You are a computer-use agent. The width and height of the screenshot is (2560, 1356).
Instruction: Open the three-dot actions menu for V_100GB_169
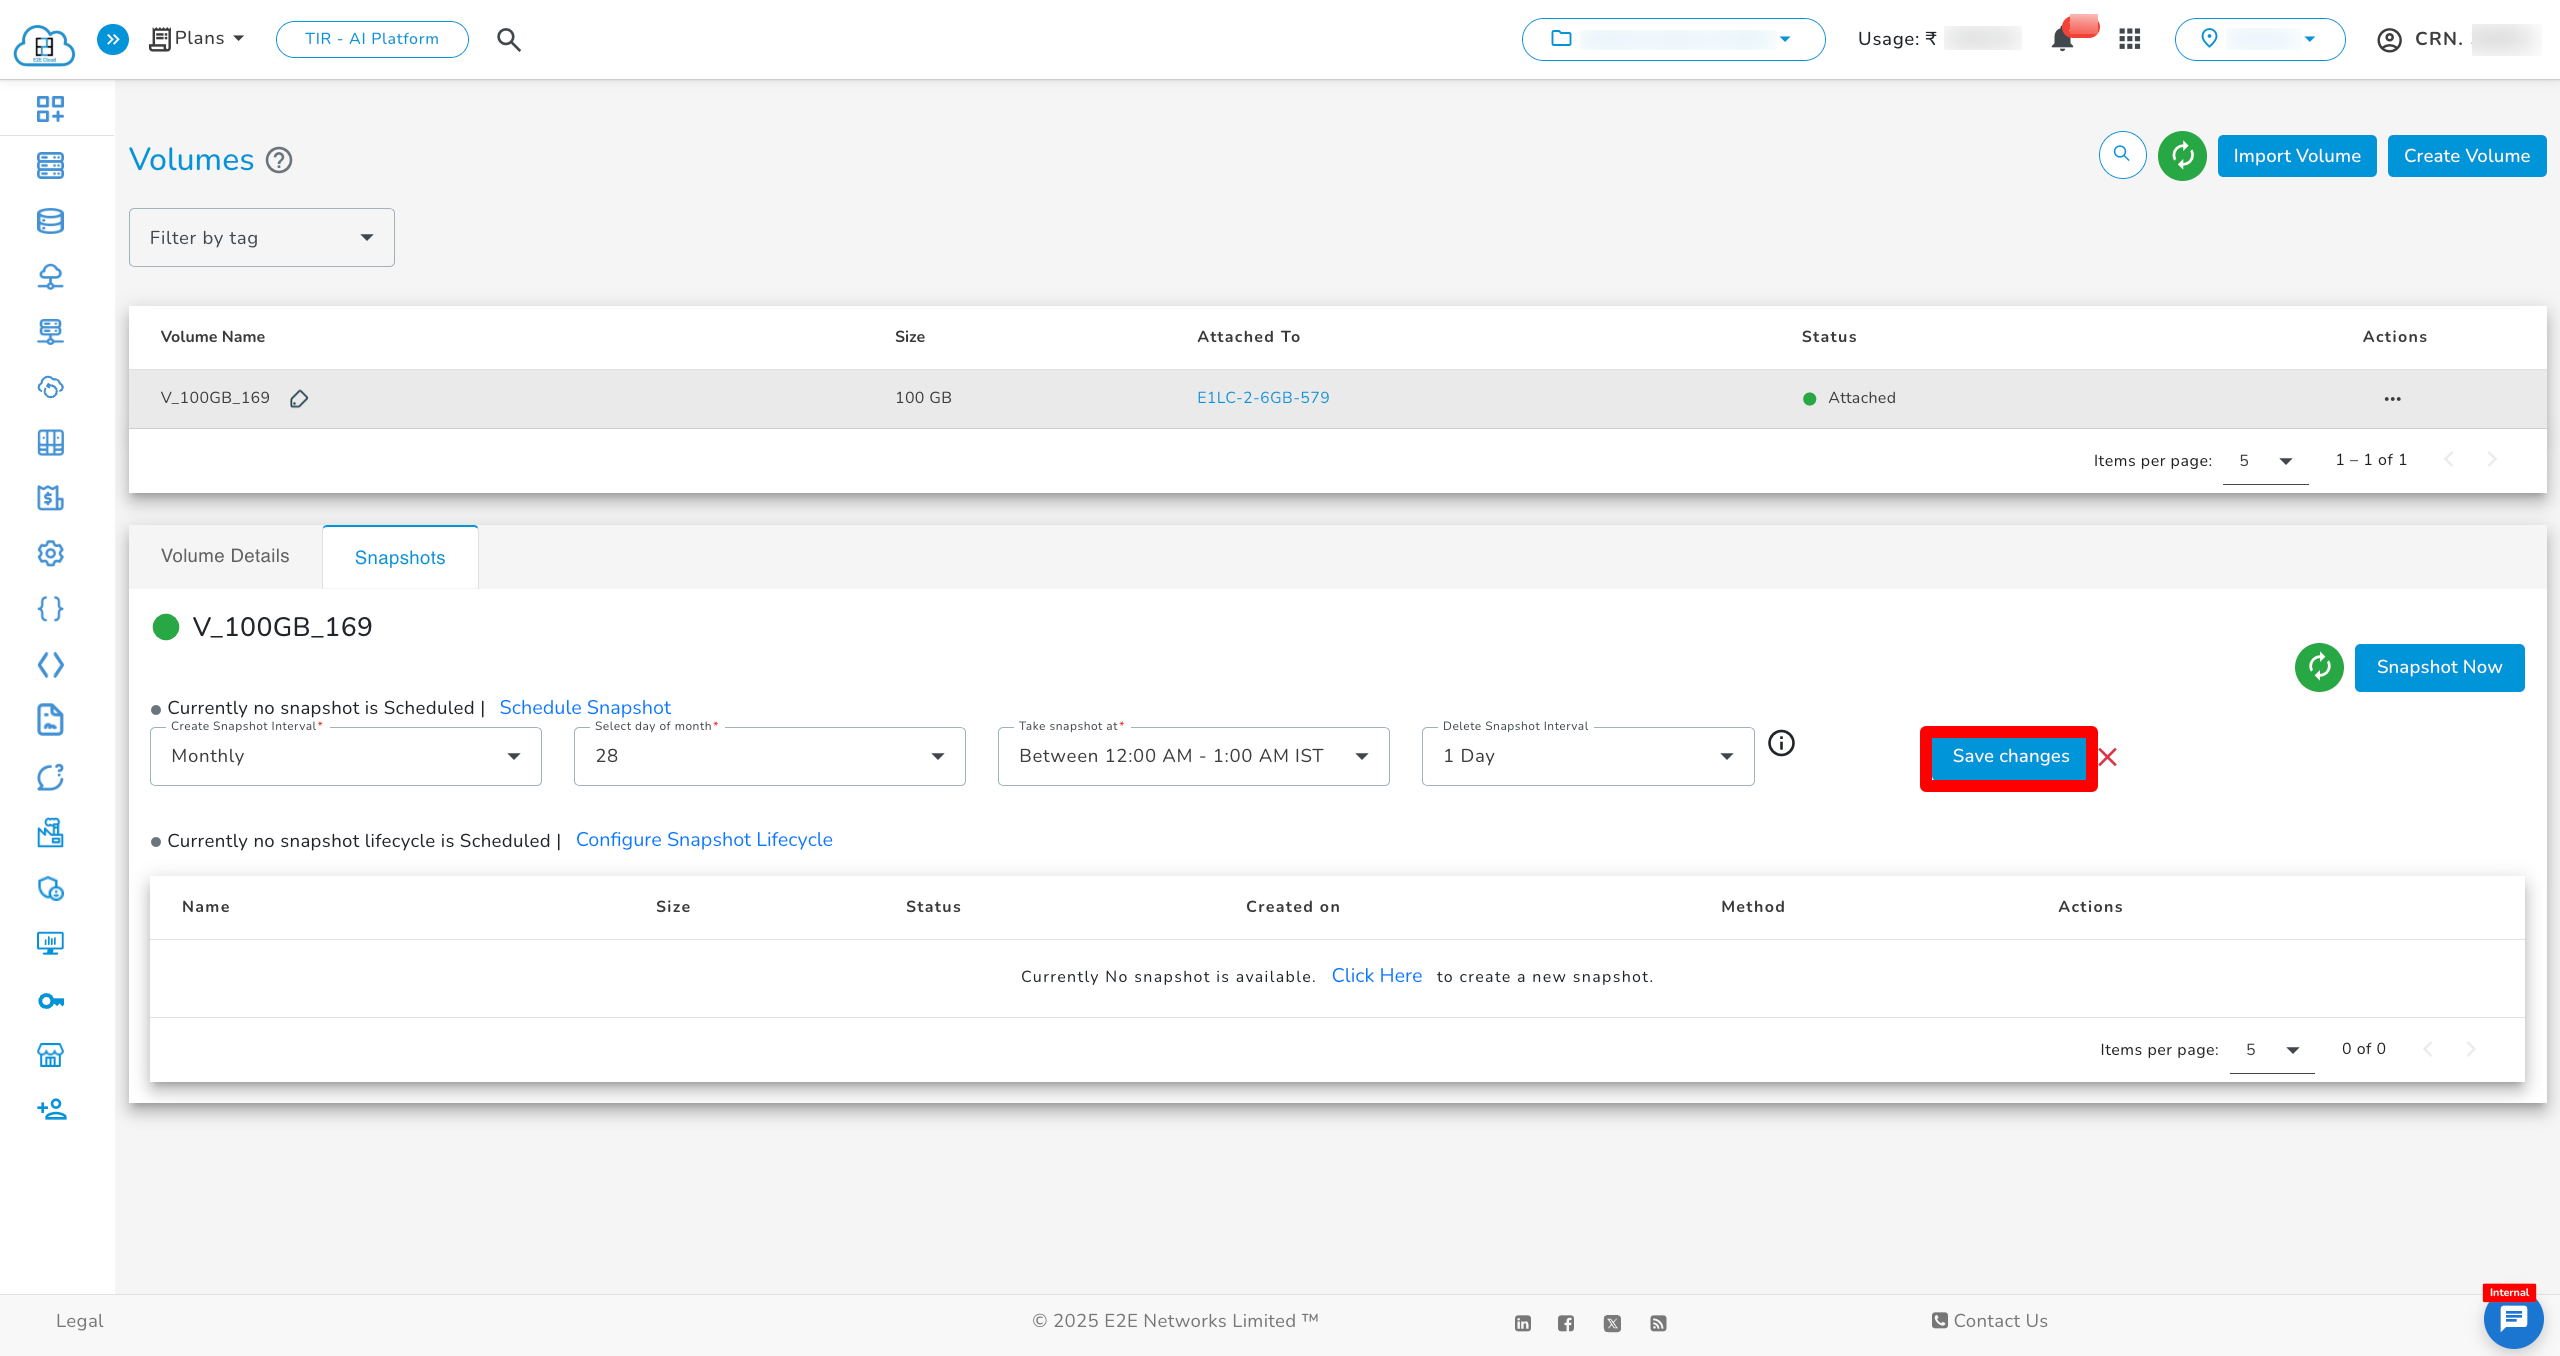pyautogui.click(x=2392, y=398)
